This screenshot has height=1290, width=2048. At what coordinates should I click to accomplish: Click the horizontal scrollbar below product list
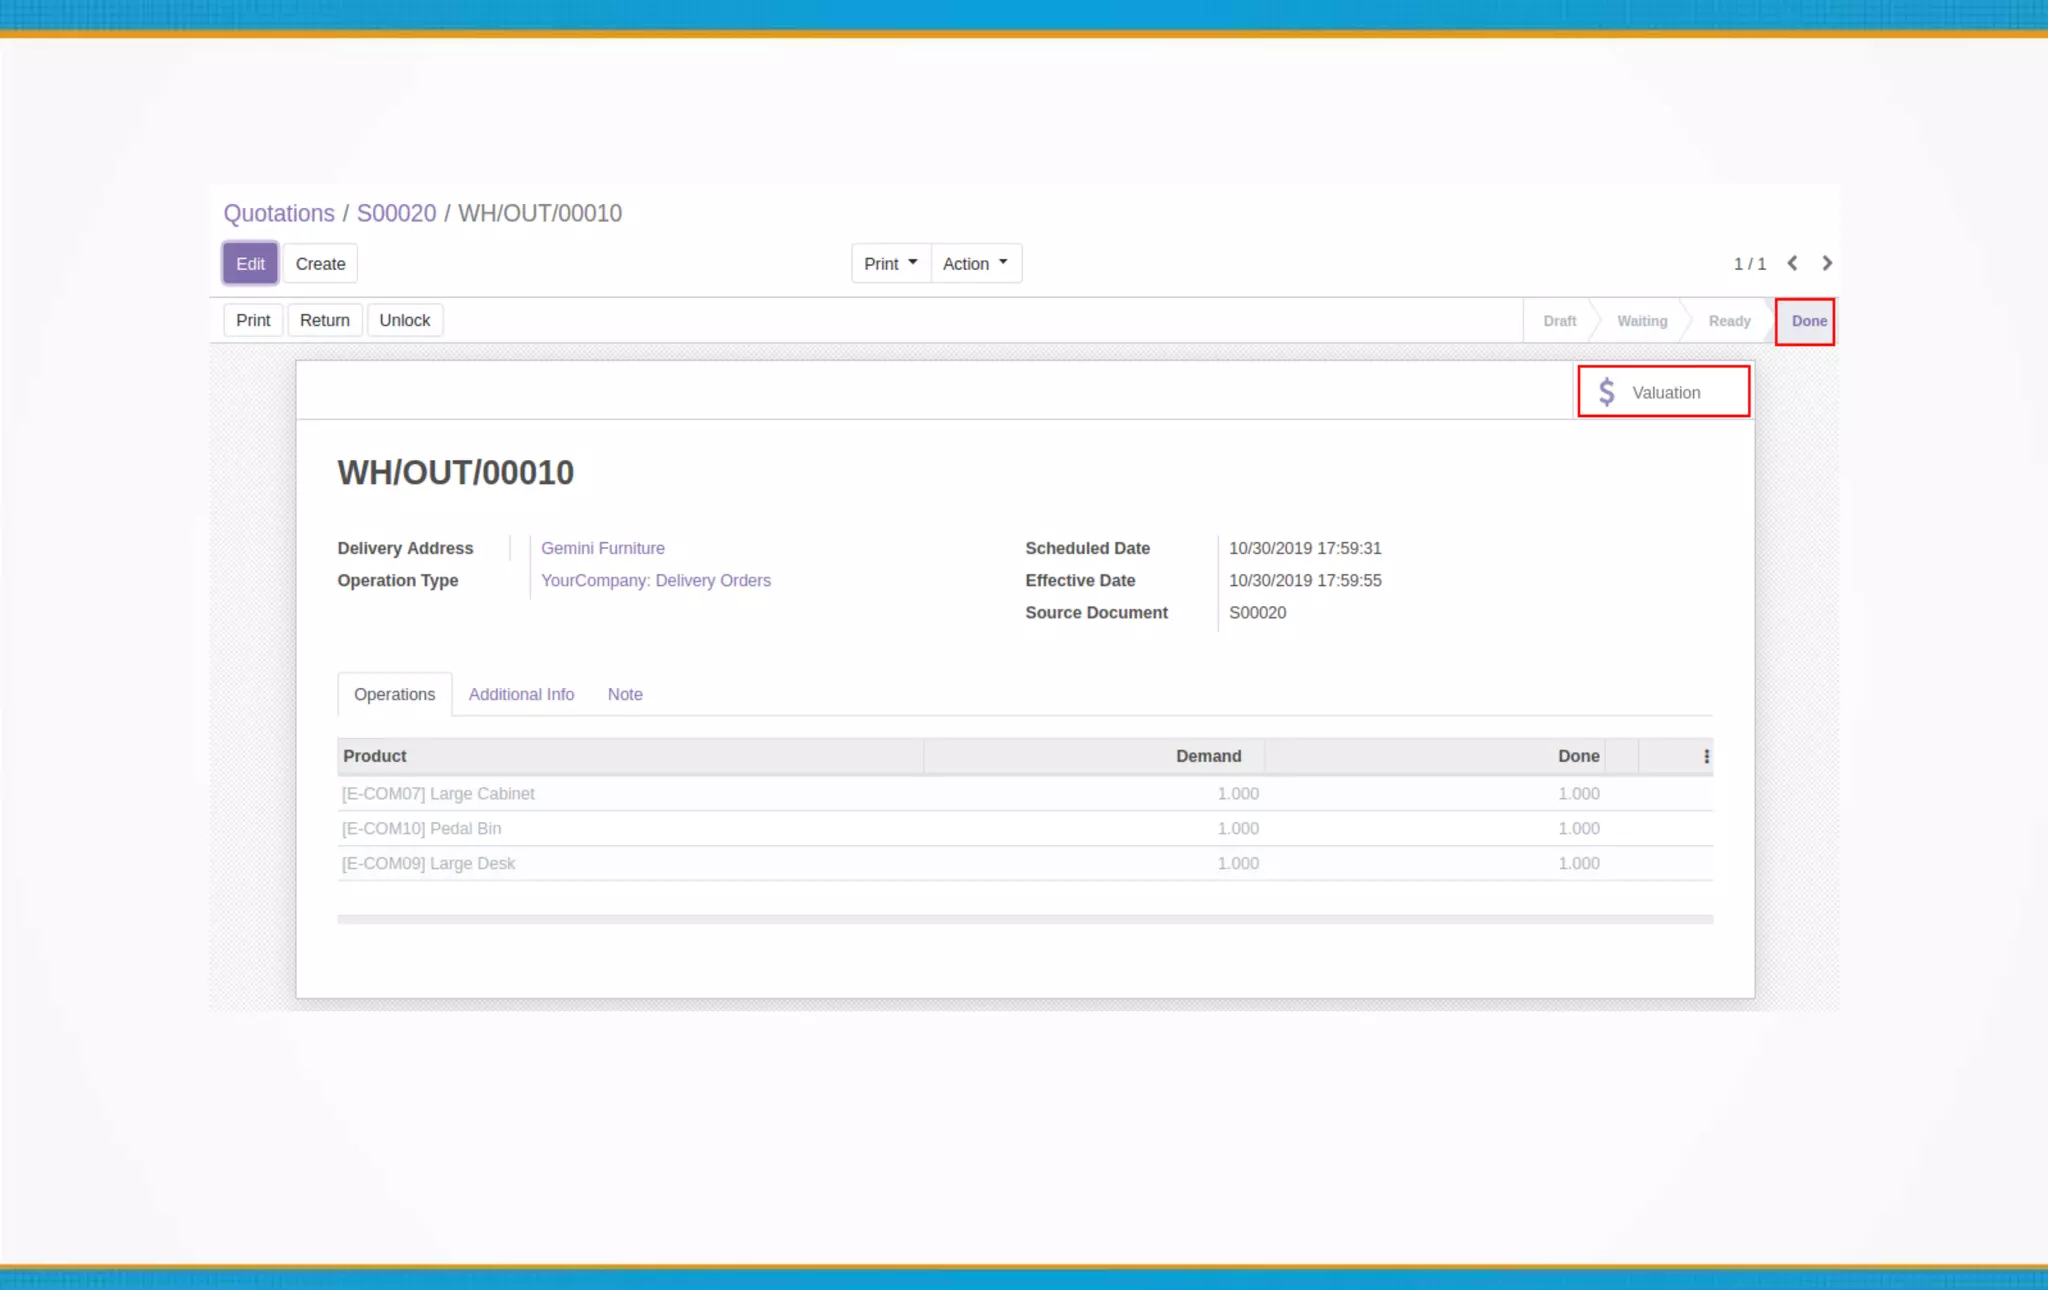1024,919
